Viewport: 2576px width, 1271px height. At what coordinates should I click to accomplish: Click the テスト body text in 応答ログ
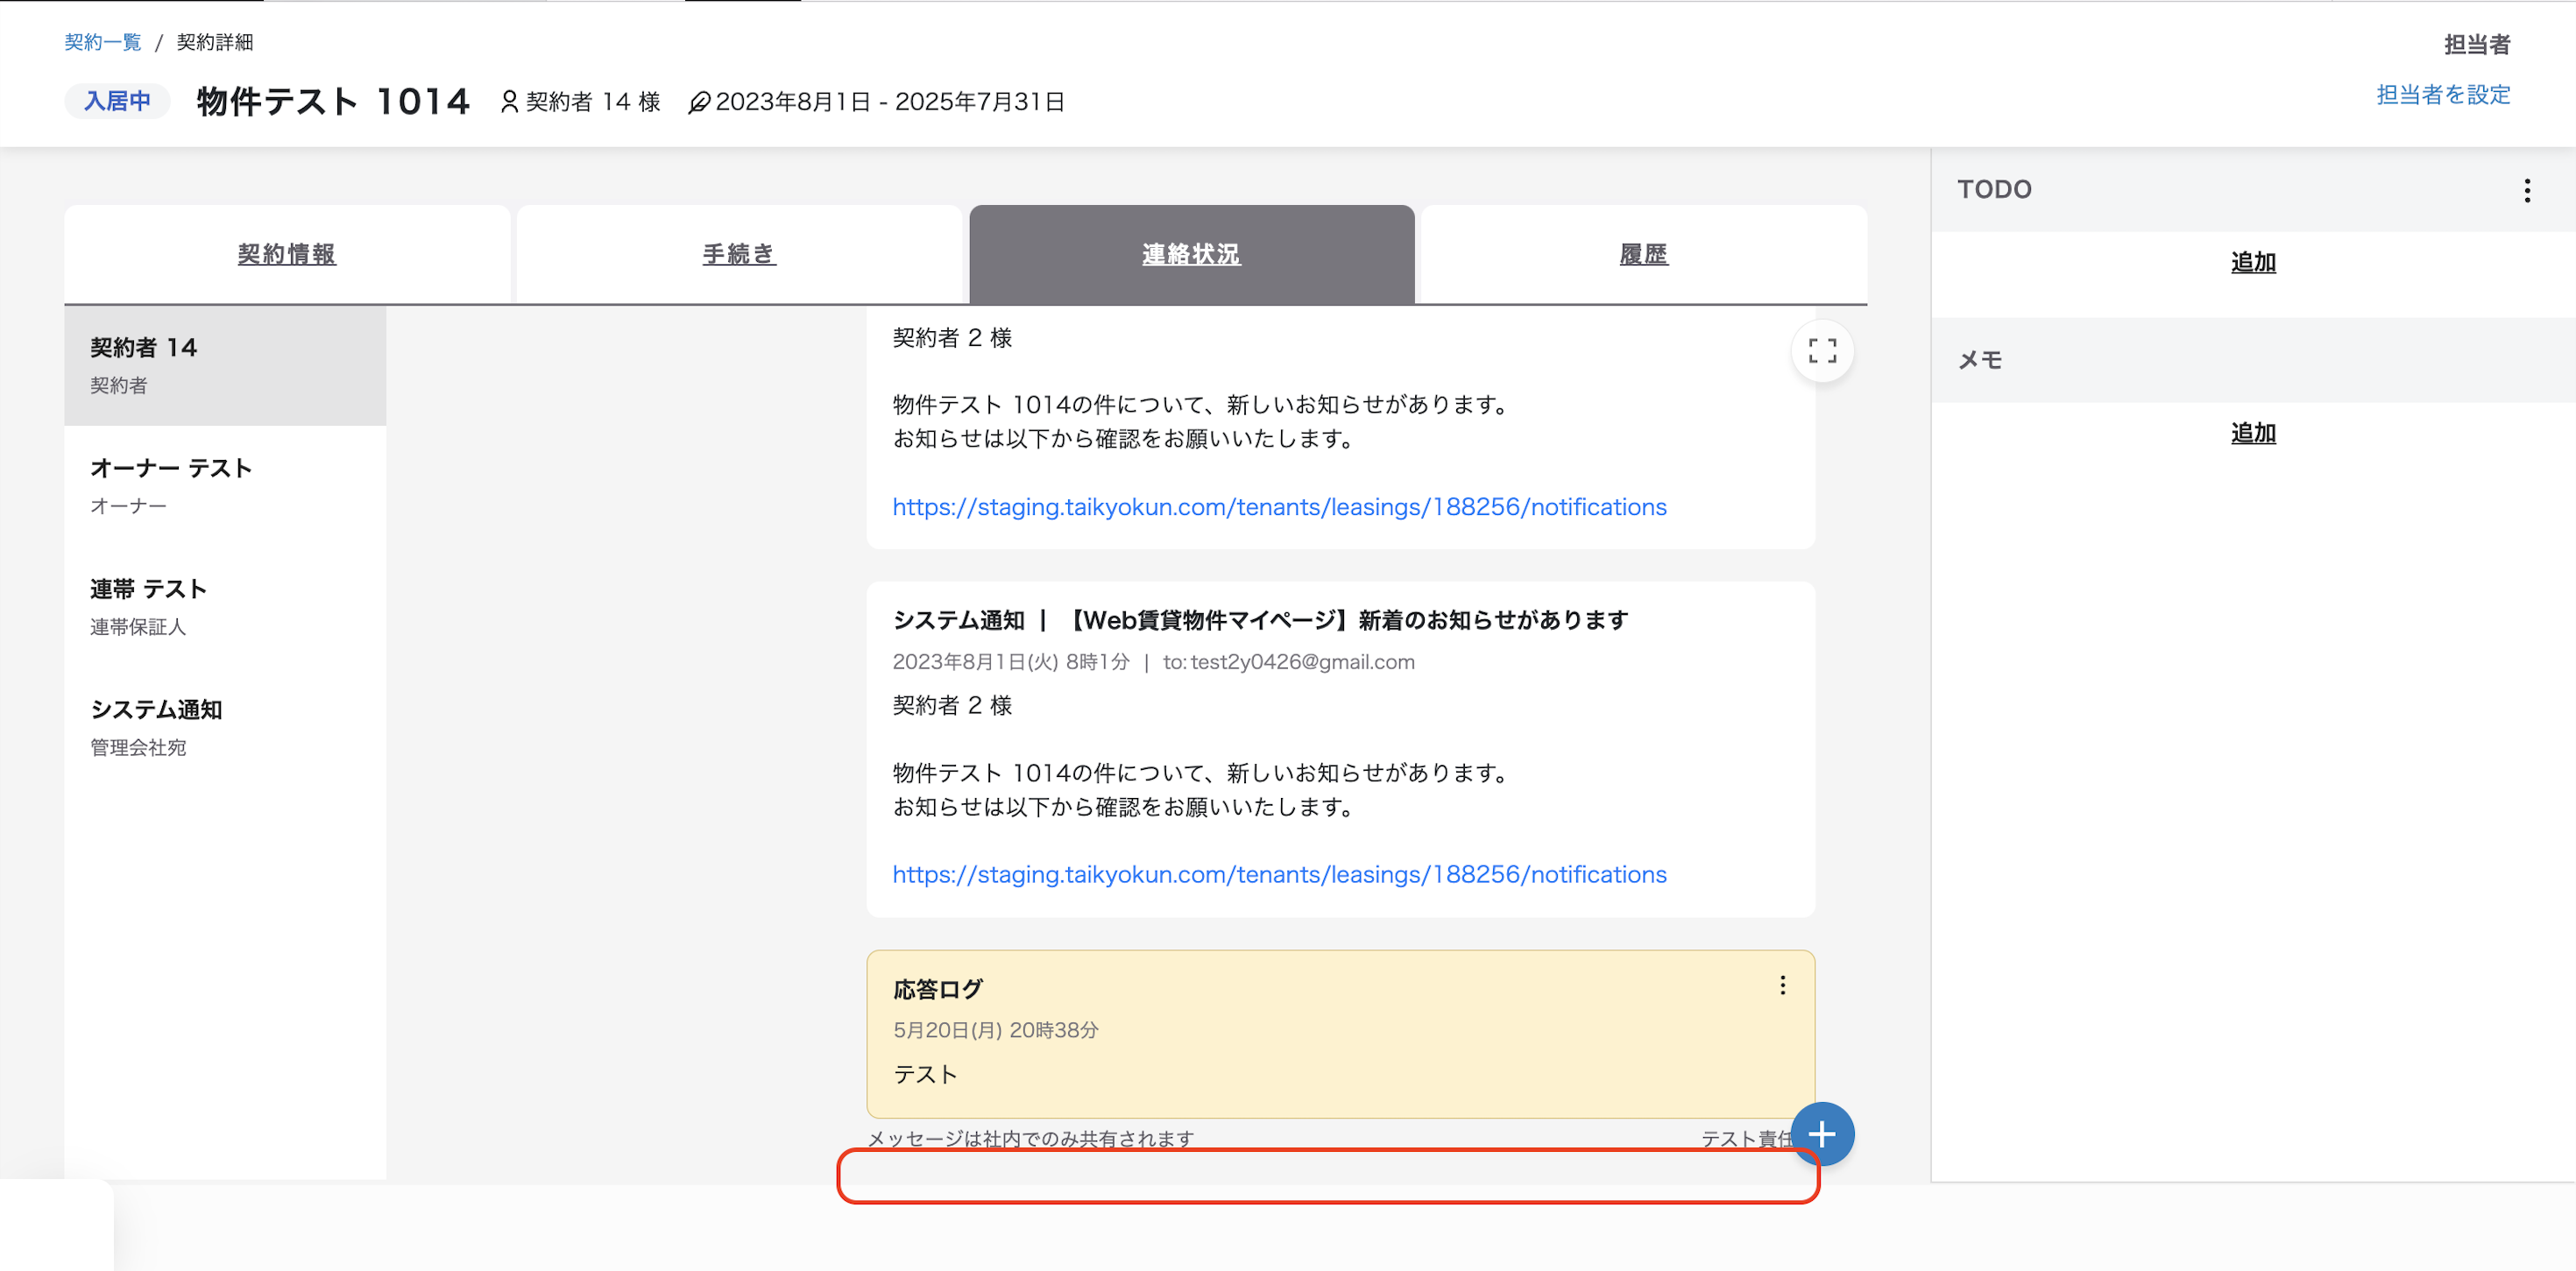[x=925, y=1074]
